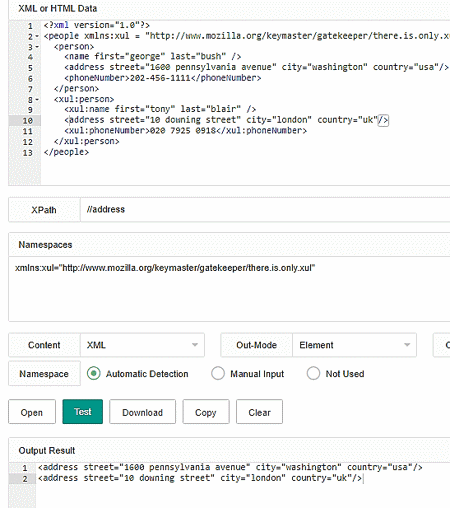Focus the XPath input containing //address

pyautogui.click(x=265, y=209)
